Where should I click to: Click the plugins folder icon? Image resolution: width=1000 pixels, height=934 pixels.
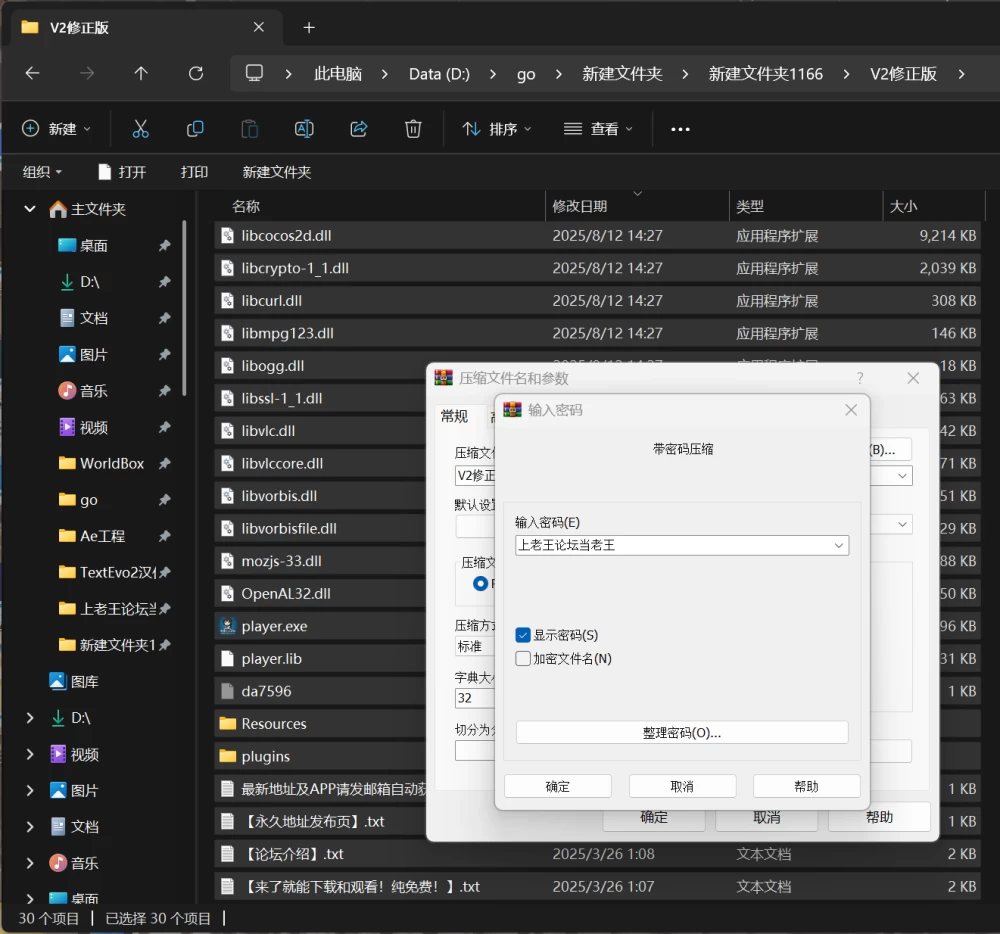tap(227, 755)
